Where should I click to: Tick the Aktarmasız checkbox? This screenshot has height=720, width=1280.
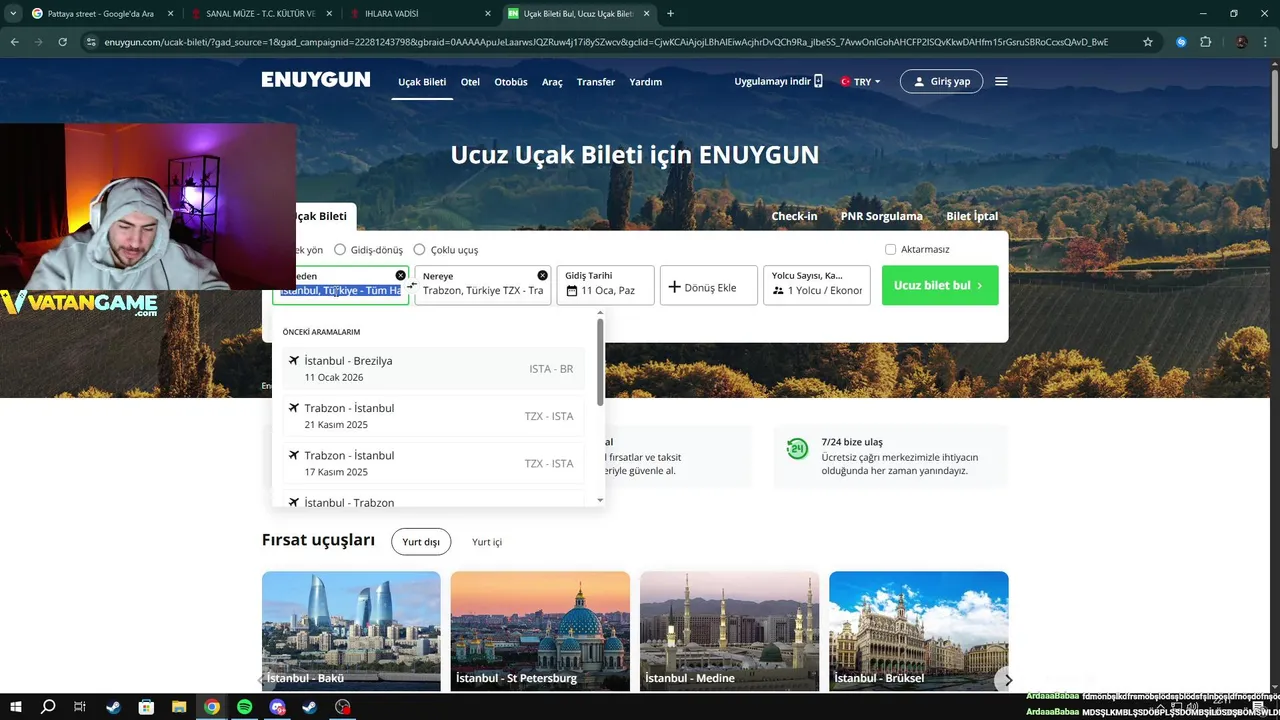pyautogui.click(x=890, y=249)
